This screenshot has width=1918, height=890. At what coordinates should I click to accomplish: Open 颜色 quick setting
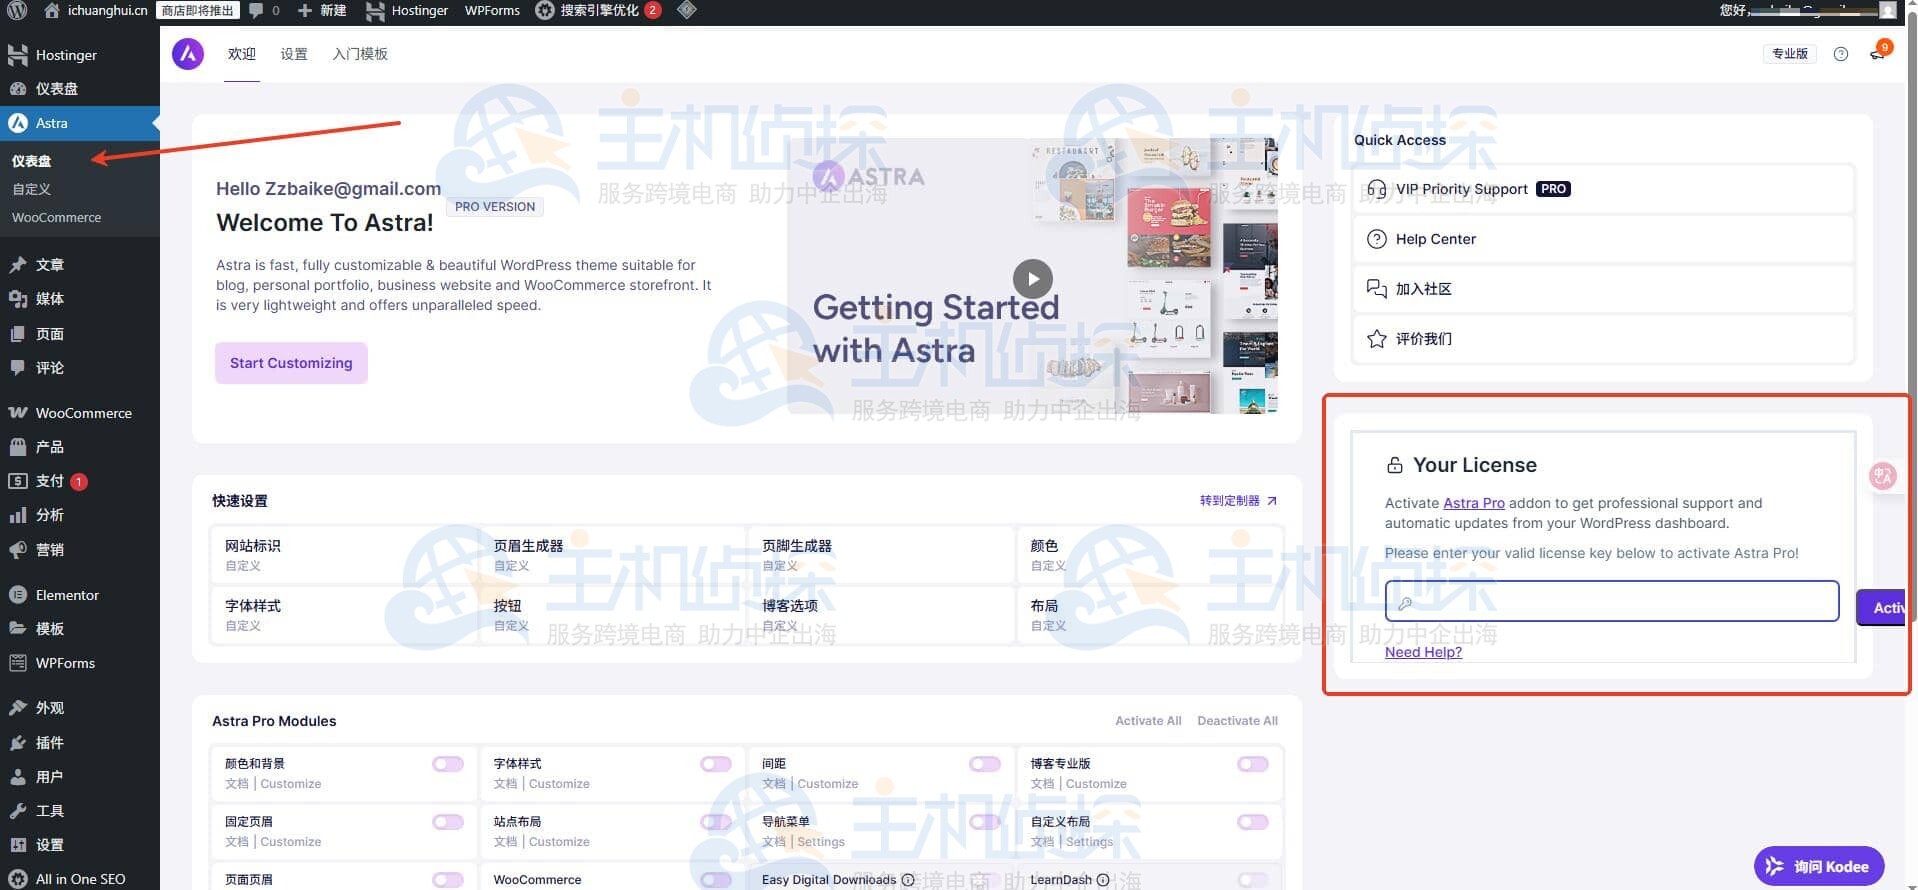tap(1150, 556)
